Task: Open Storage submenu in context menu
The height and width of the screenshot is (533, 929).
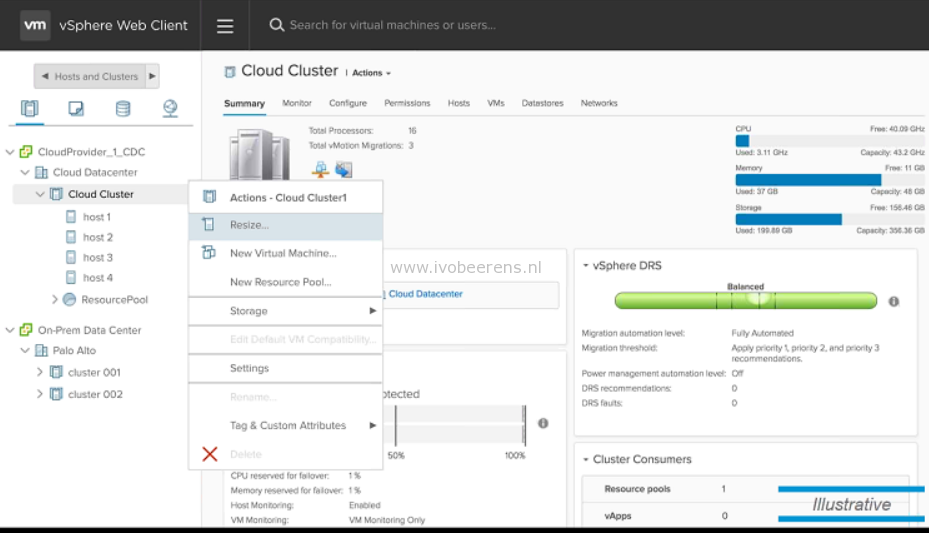Action: pyautogui.click(x=286, y=311)
